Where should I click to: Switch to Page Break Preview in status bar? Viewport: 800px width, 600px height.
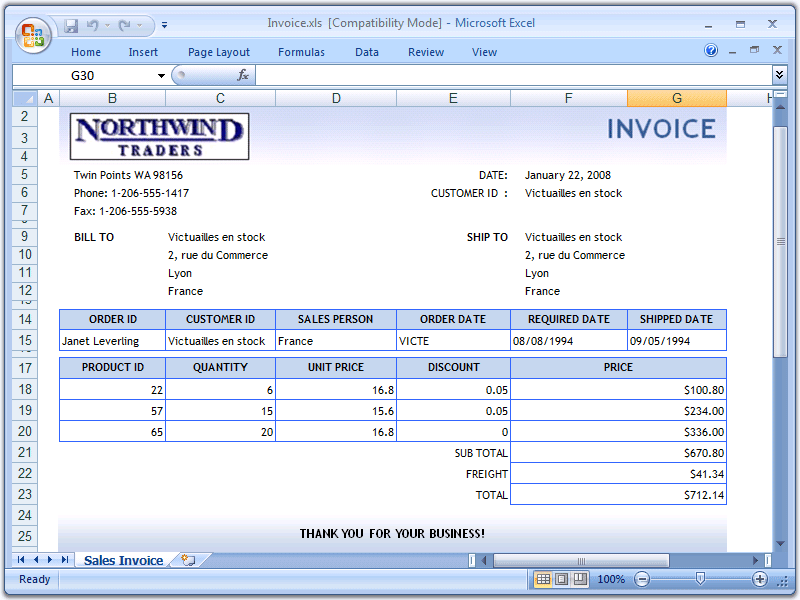pyautogui.click(x=580, y=579)
